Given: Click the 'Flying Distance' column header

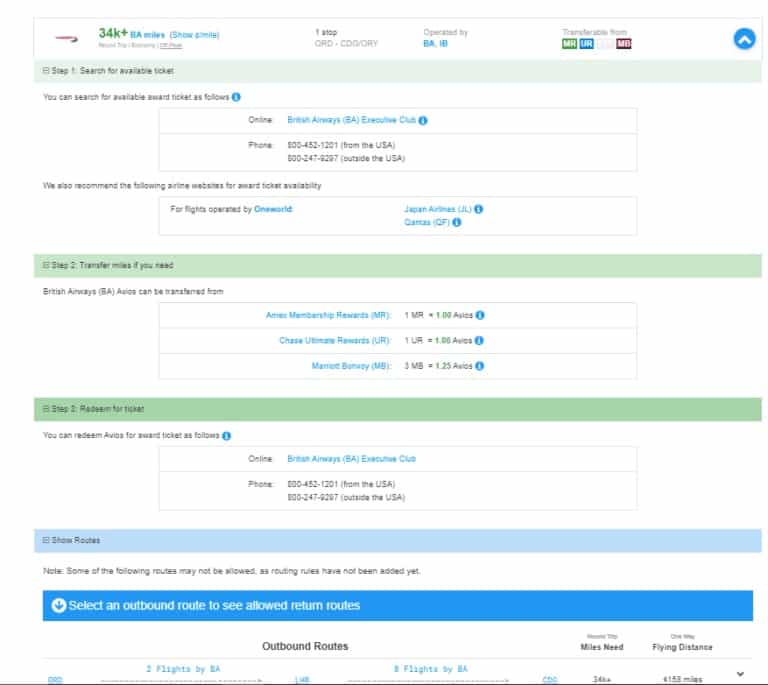Looking at the screenshot, I should pos(682,647).
